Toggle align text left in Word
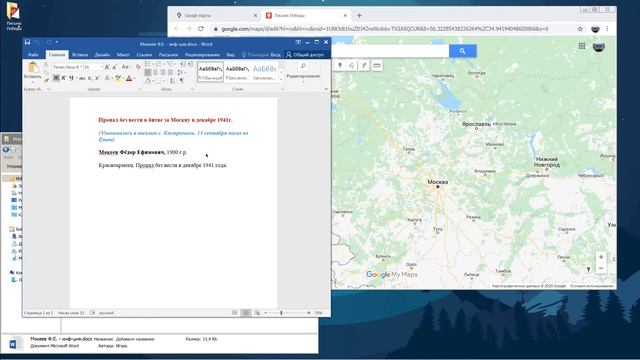This screenshot has height=360, width=640. click(148, 72)
